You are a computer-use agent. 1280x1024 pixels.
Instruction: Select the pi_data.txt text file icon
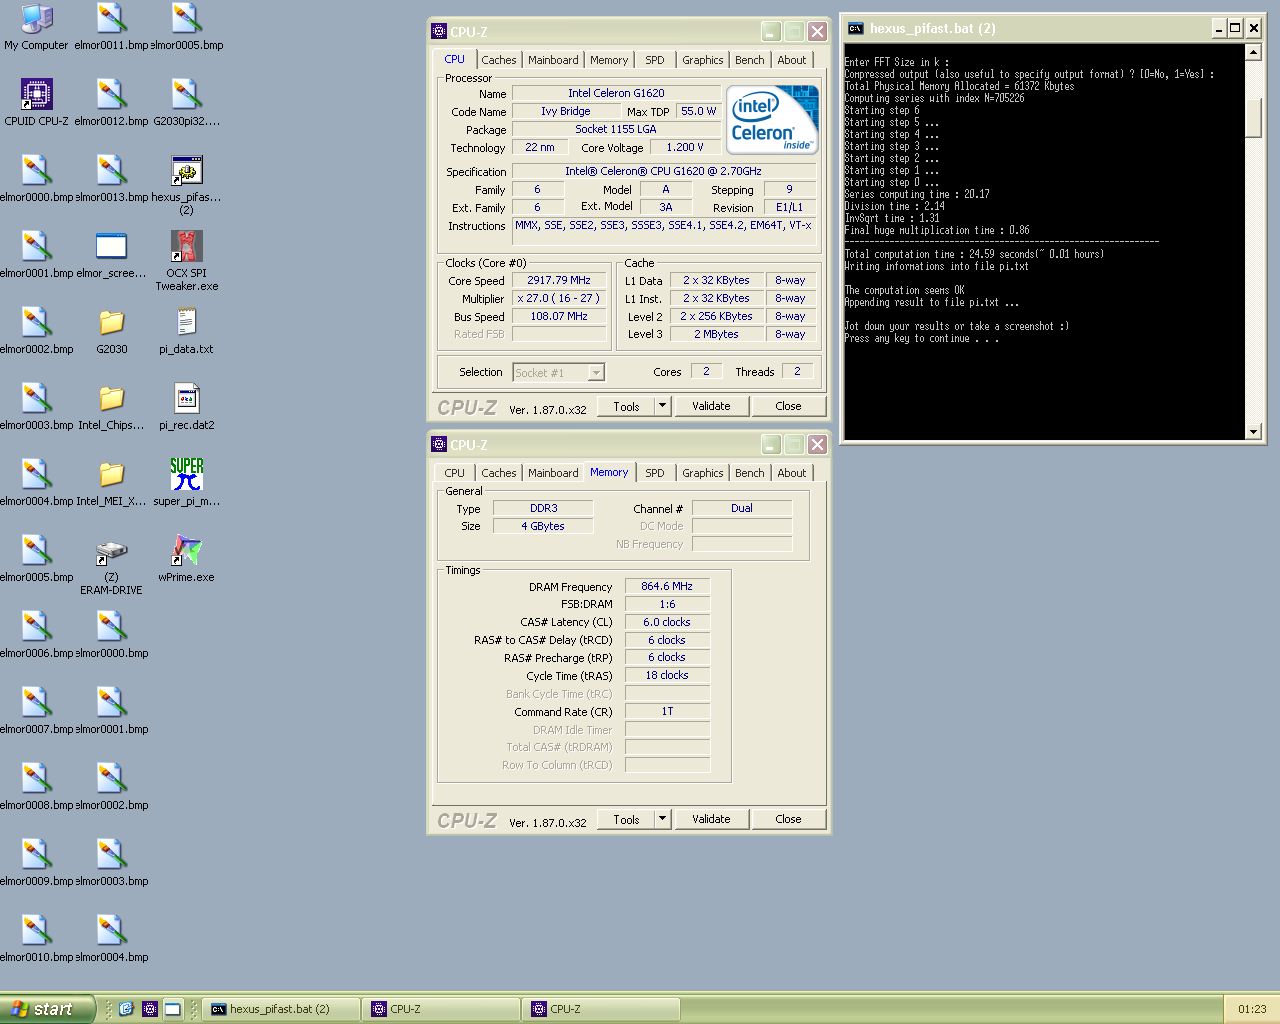pos(186,329)
